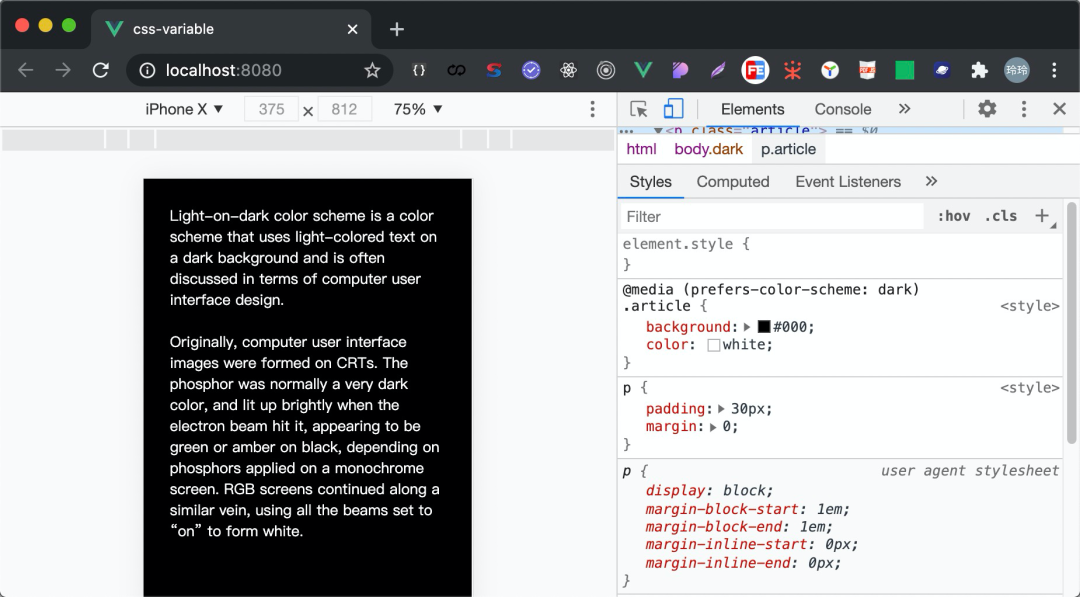Select html in the breadcrumb

coord(641,149)
